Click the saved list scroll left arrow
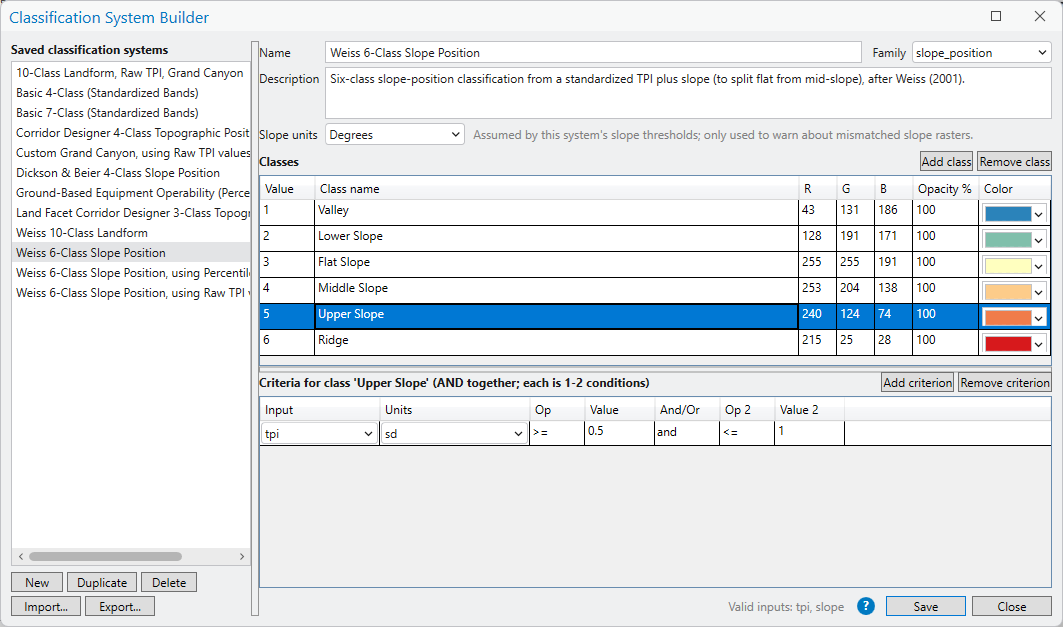This screenshot has width=1063, height=627. pos(21,557)
